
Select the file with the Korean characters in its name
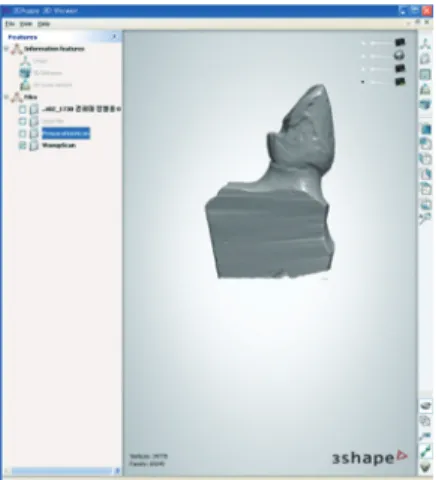(x=81, y=109)
